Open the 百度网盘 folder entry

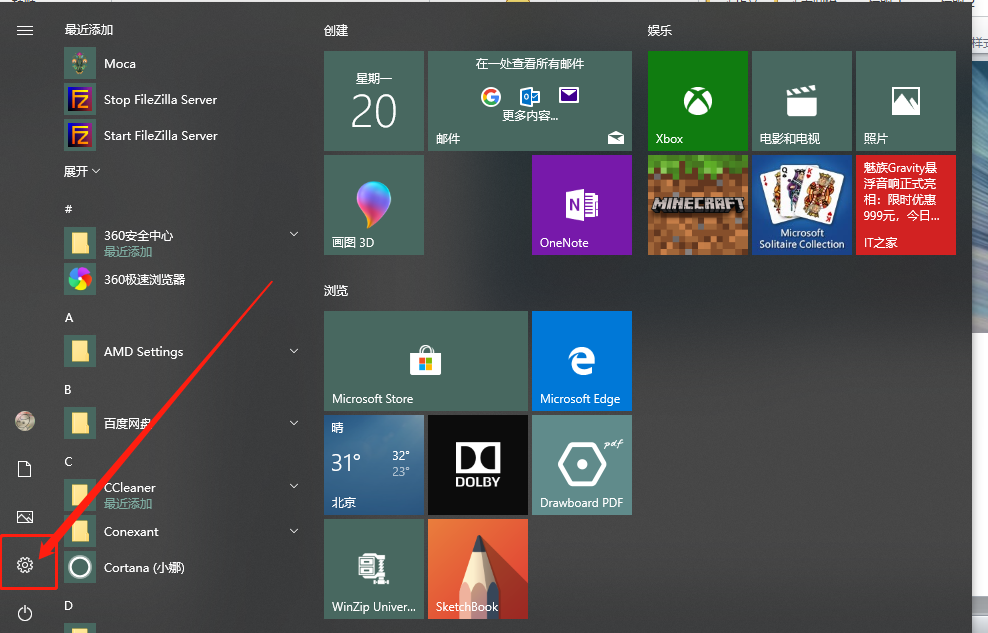(182, 423)
